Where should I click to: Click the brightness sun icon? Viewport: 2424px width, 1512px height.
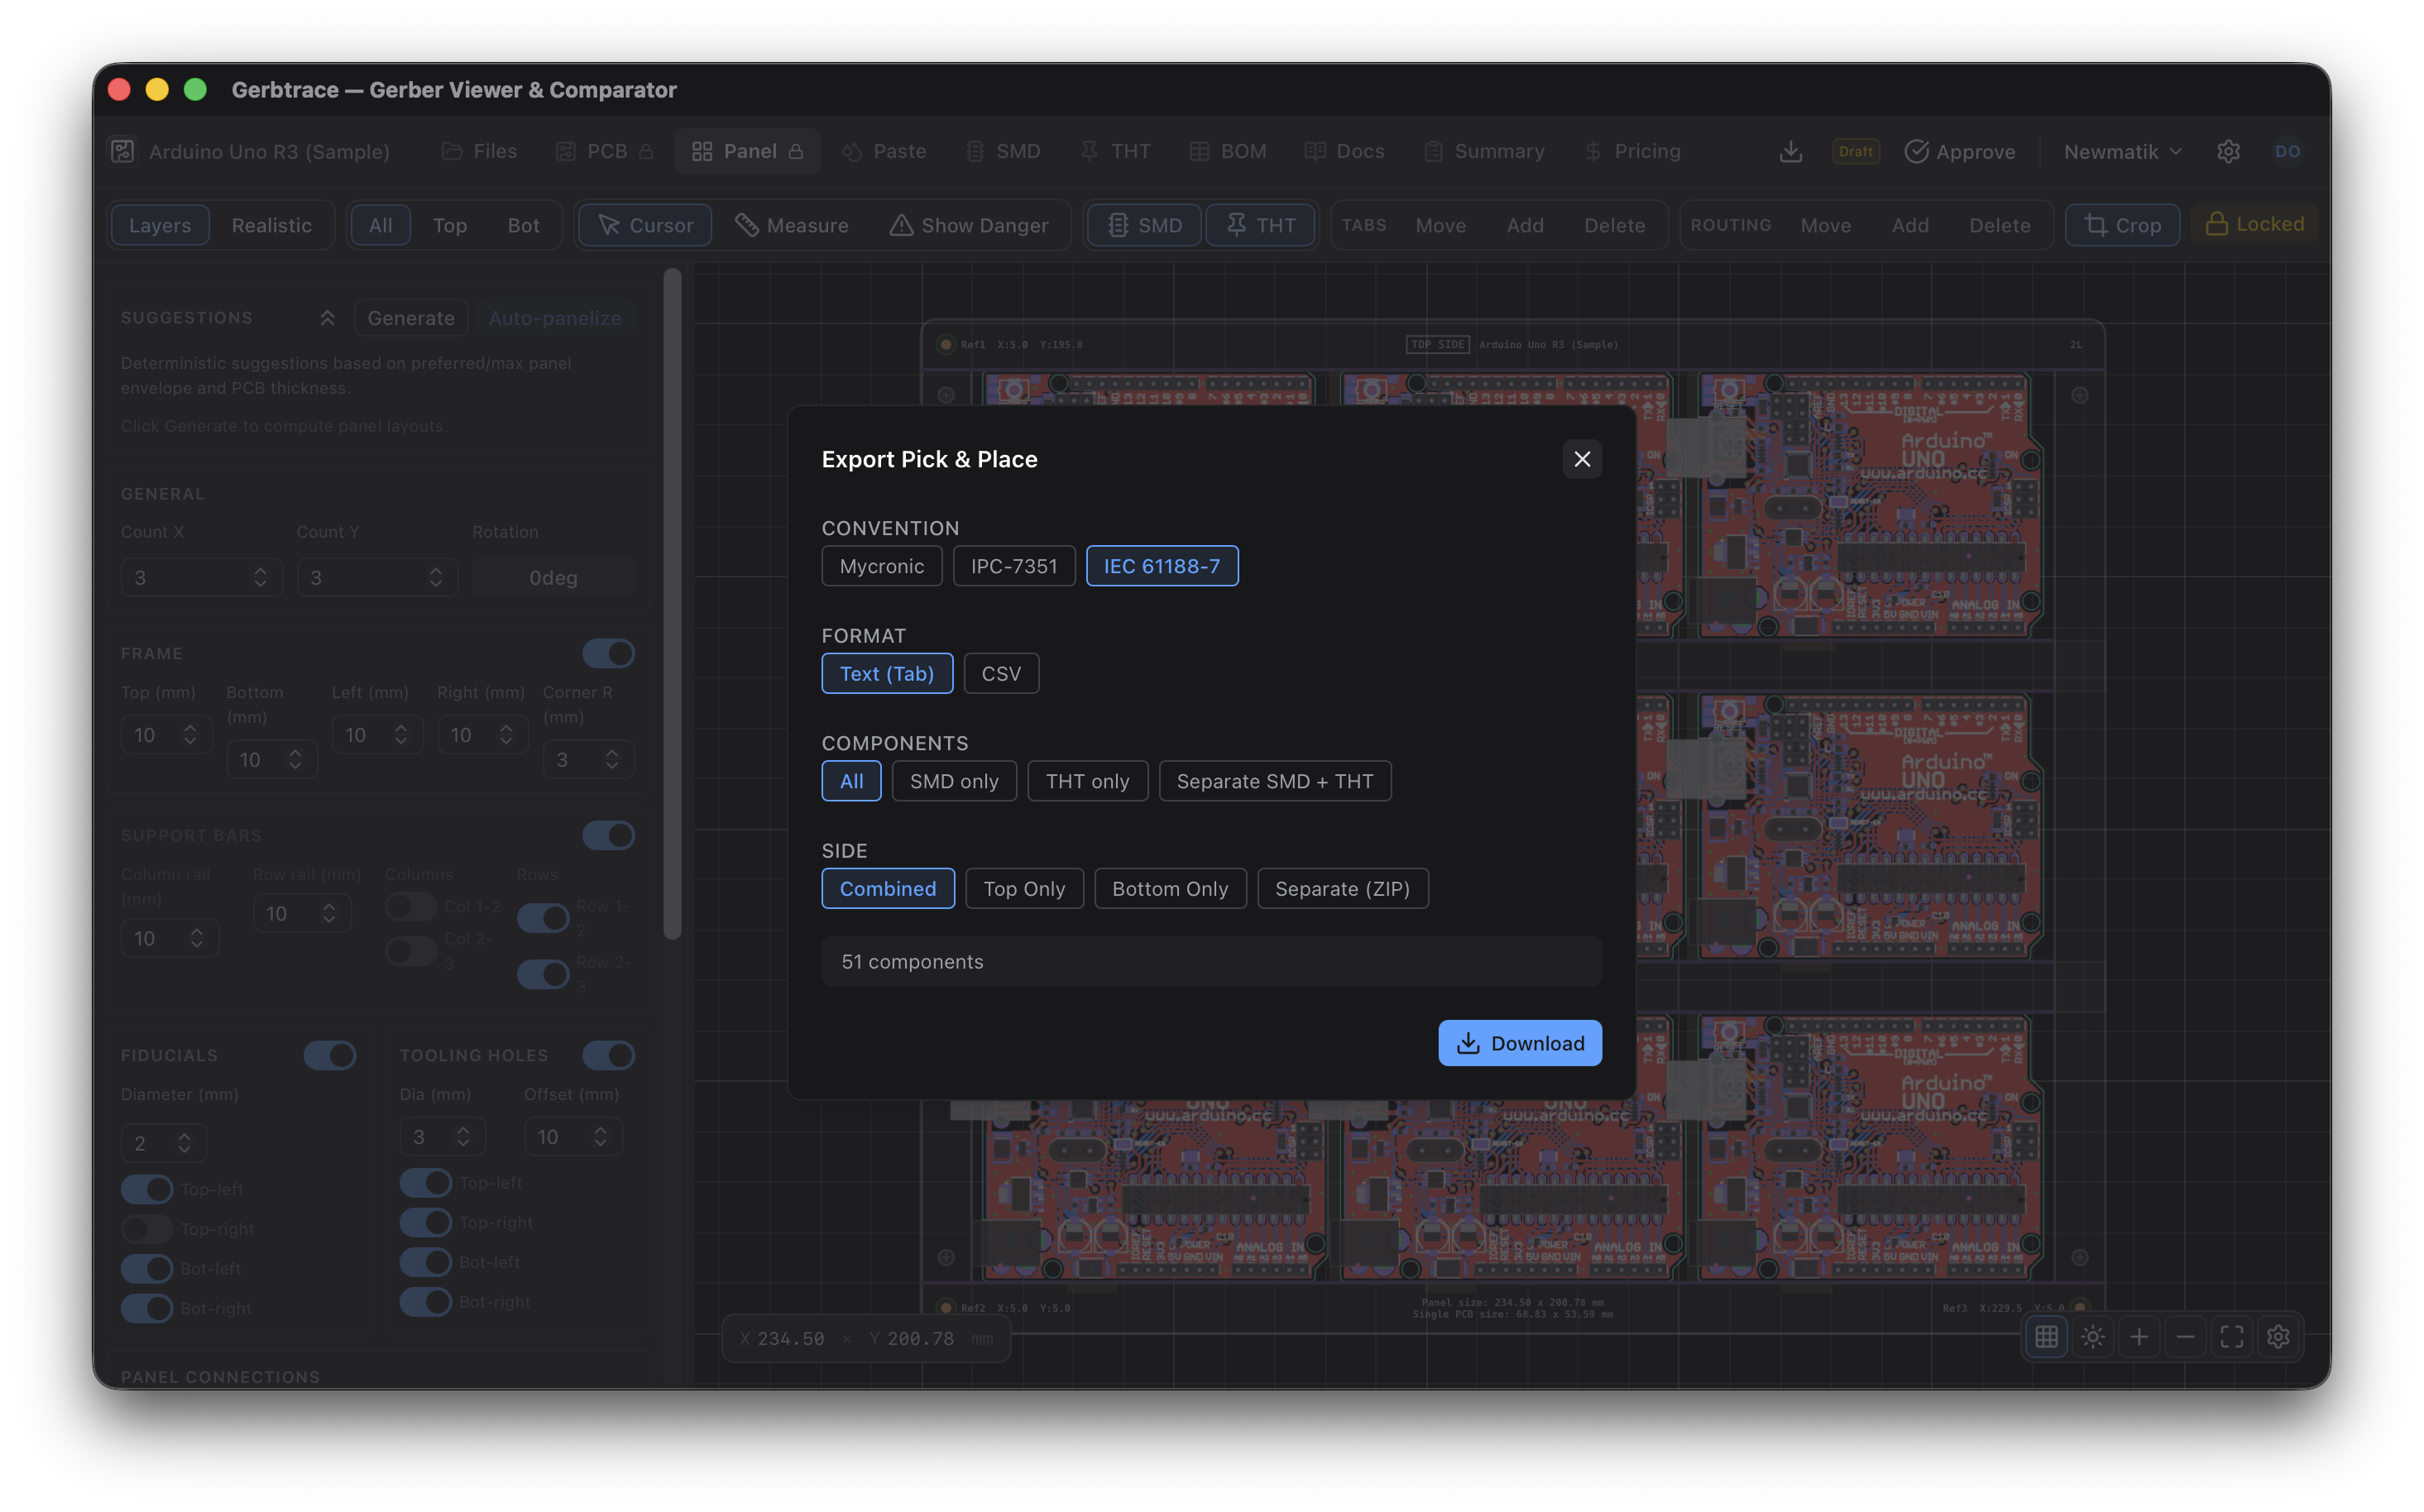2092,1337
